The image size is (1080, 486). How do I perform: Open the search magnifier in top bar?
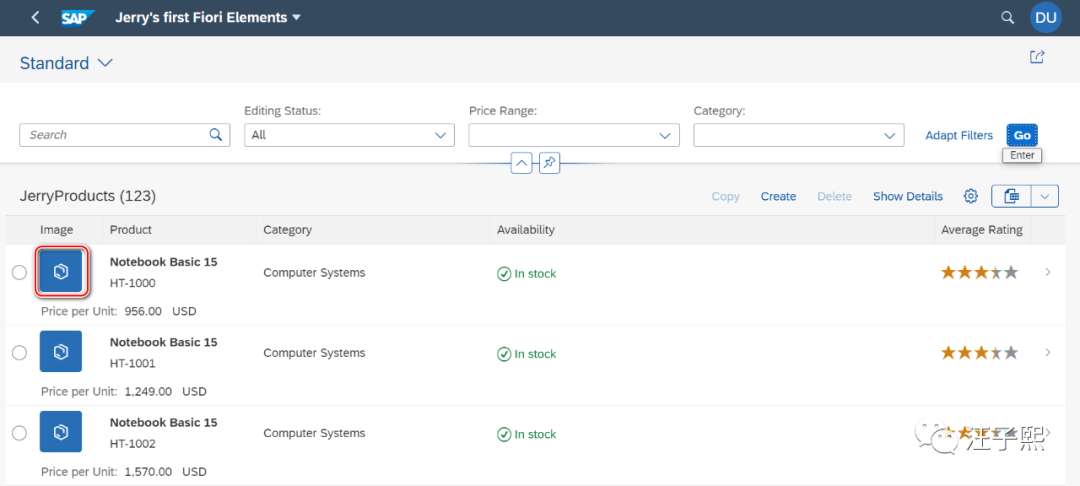click(x=1008, y=17)
